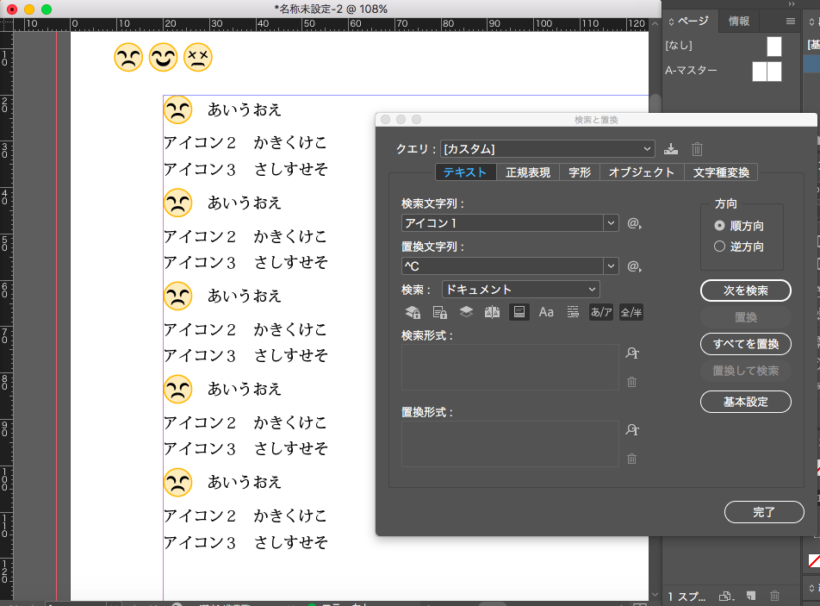This screenshot has height=606, width=820.
Task: Switch to the 正規表現 tab
Action: point(527,173)
